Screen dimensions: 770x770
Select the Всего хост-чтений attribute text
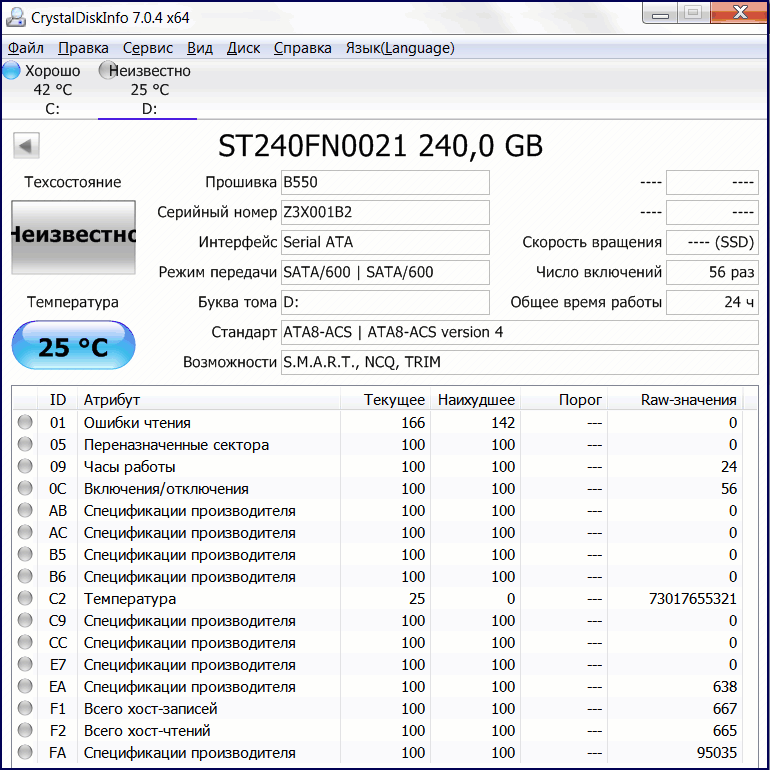coord(147,731)
